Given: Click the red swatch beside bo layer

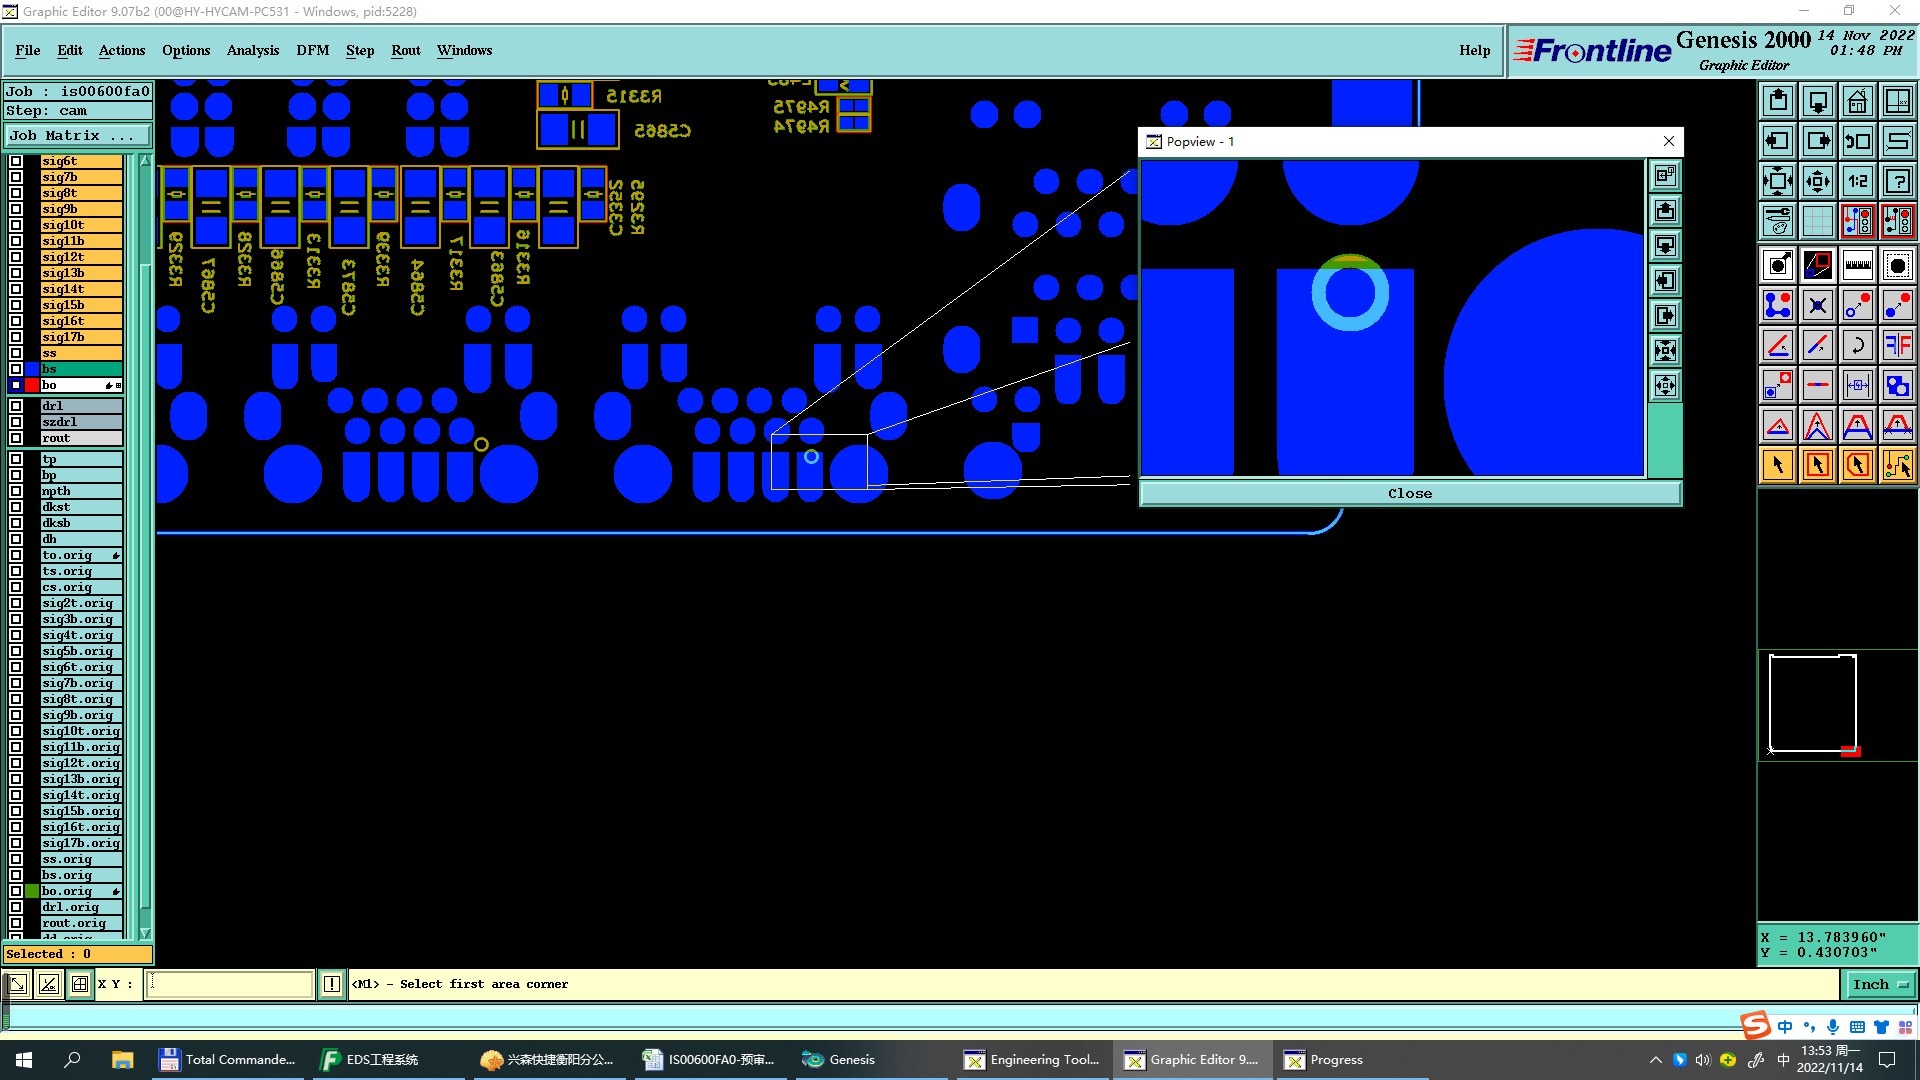Looking at the screenshot, I should tap(32, 385).
